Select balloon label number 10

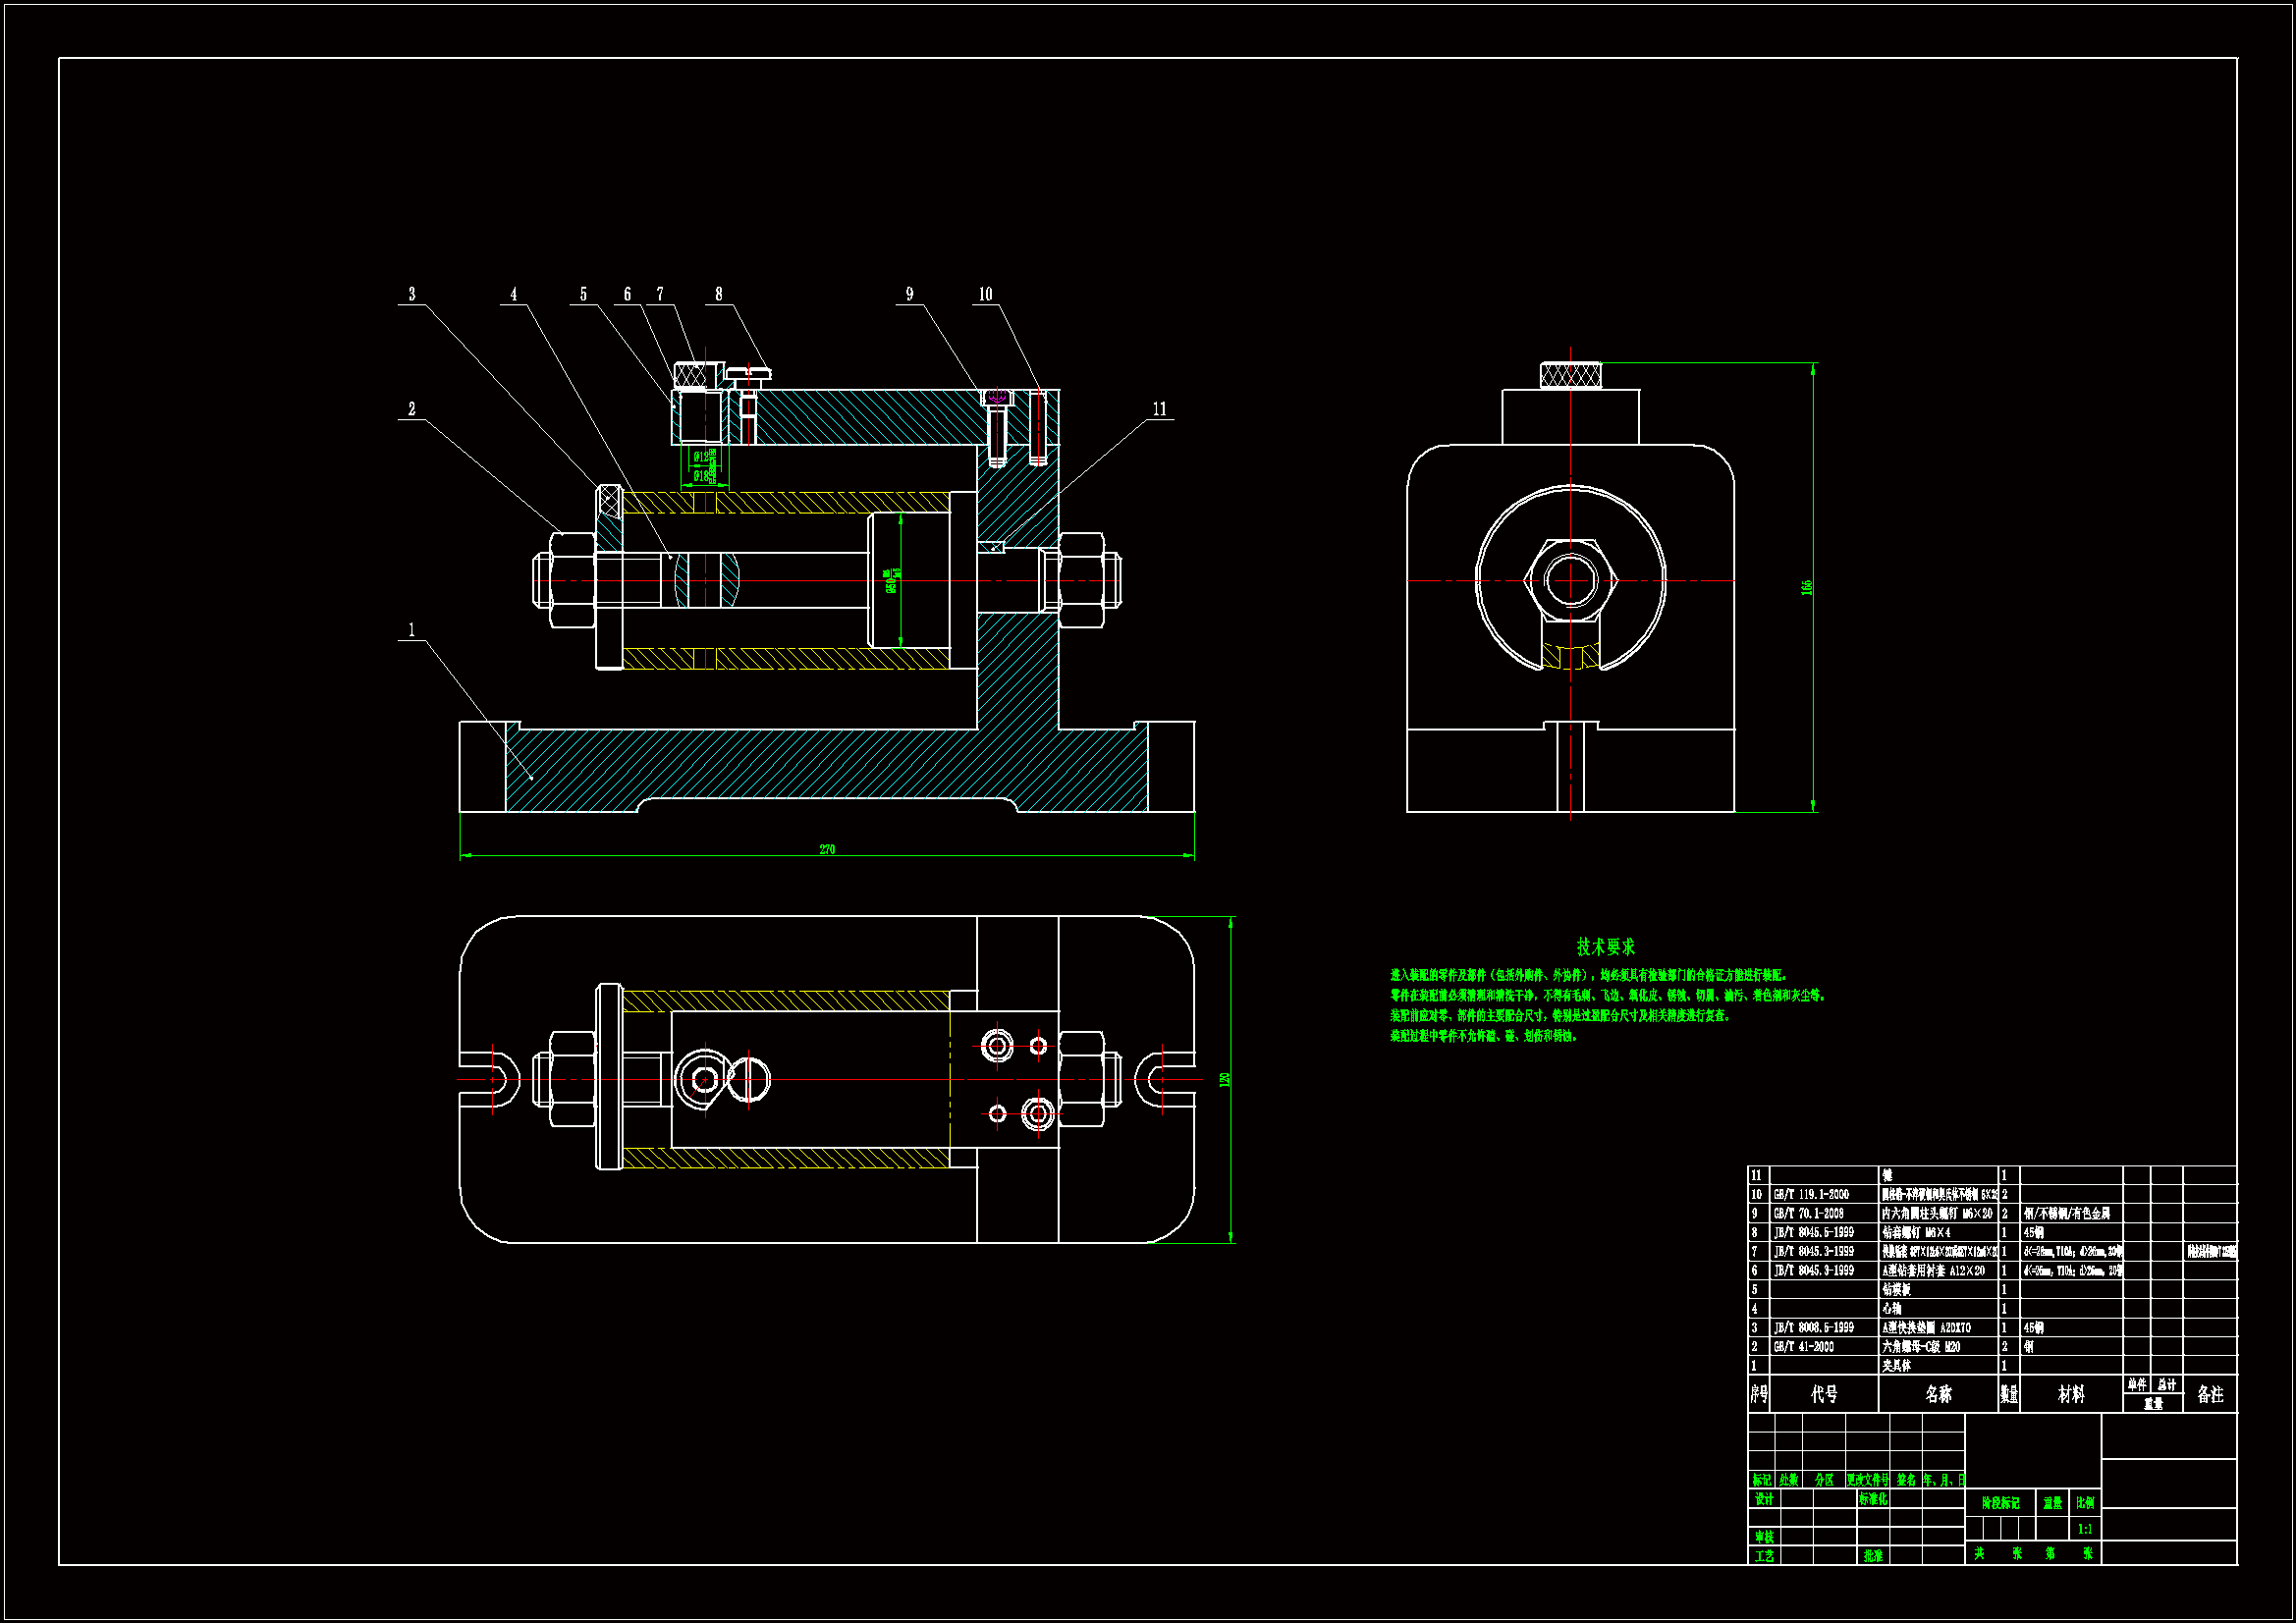pyautogui.click(x=985, y=294)
